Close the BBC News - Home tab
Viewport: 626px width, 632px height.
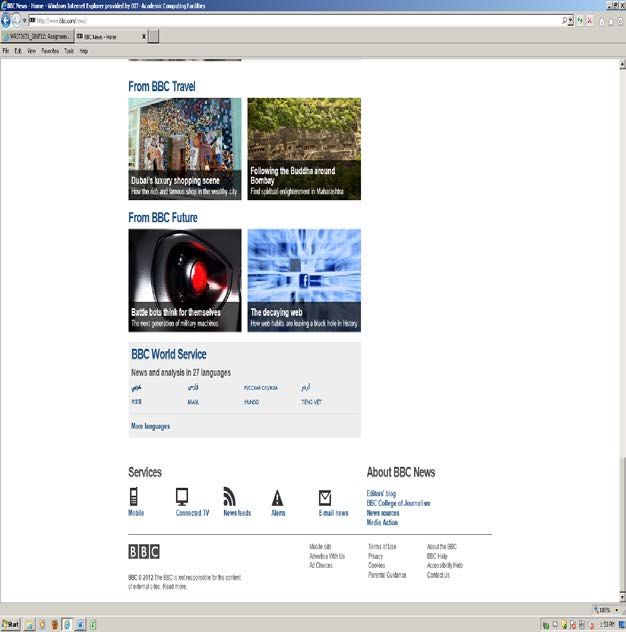pos(144,37)
